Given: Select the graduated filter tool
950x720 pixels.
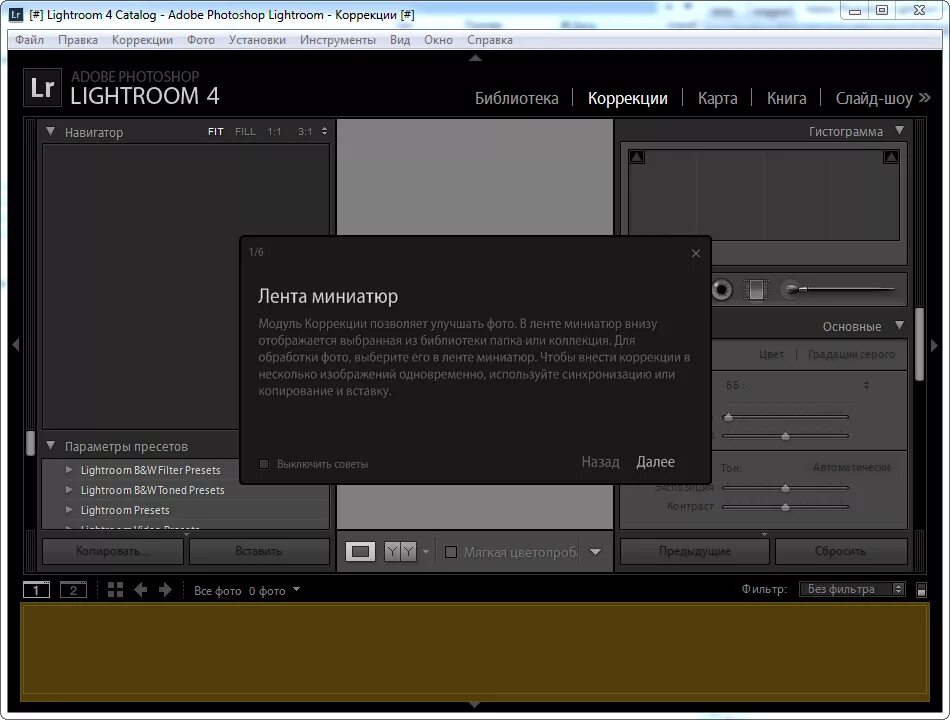Looking at the screenshot, I should pyautogui.click(x=756, y=289).
